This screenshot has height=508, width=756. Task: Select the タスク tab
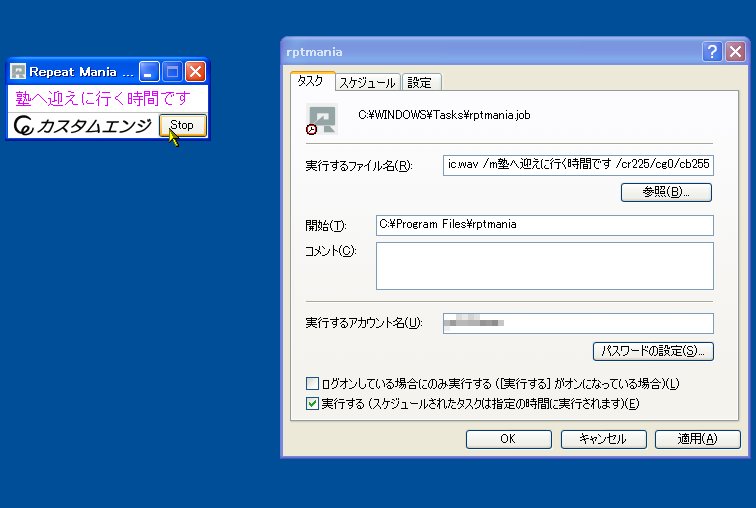point(311,81)
